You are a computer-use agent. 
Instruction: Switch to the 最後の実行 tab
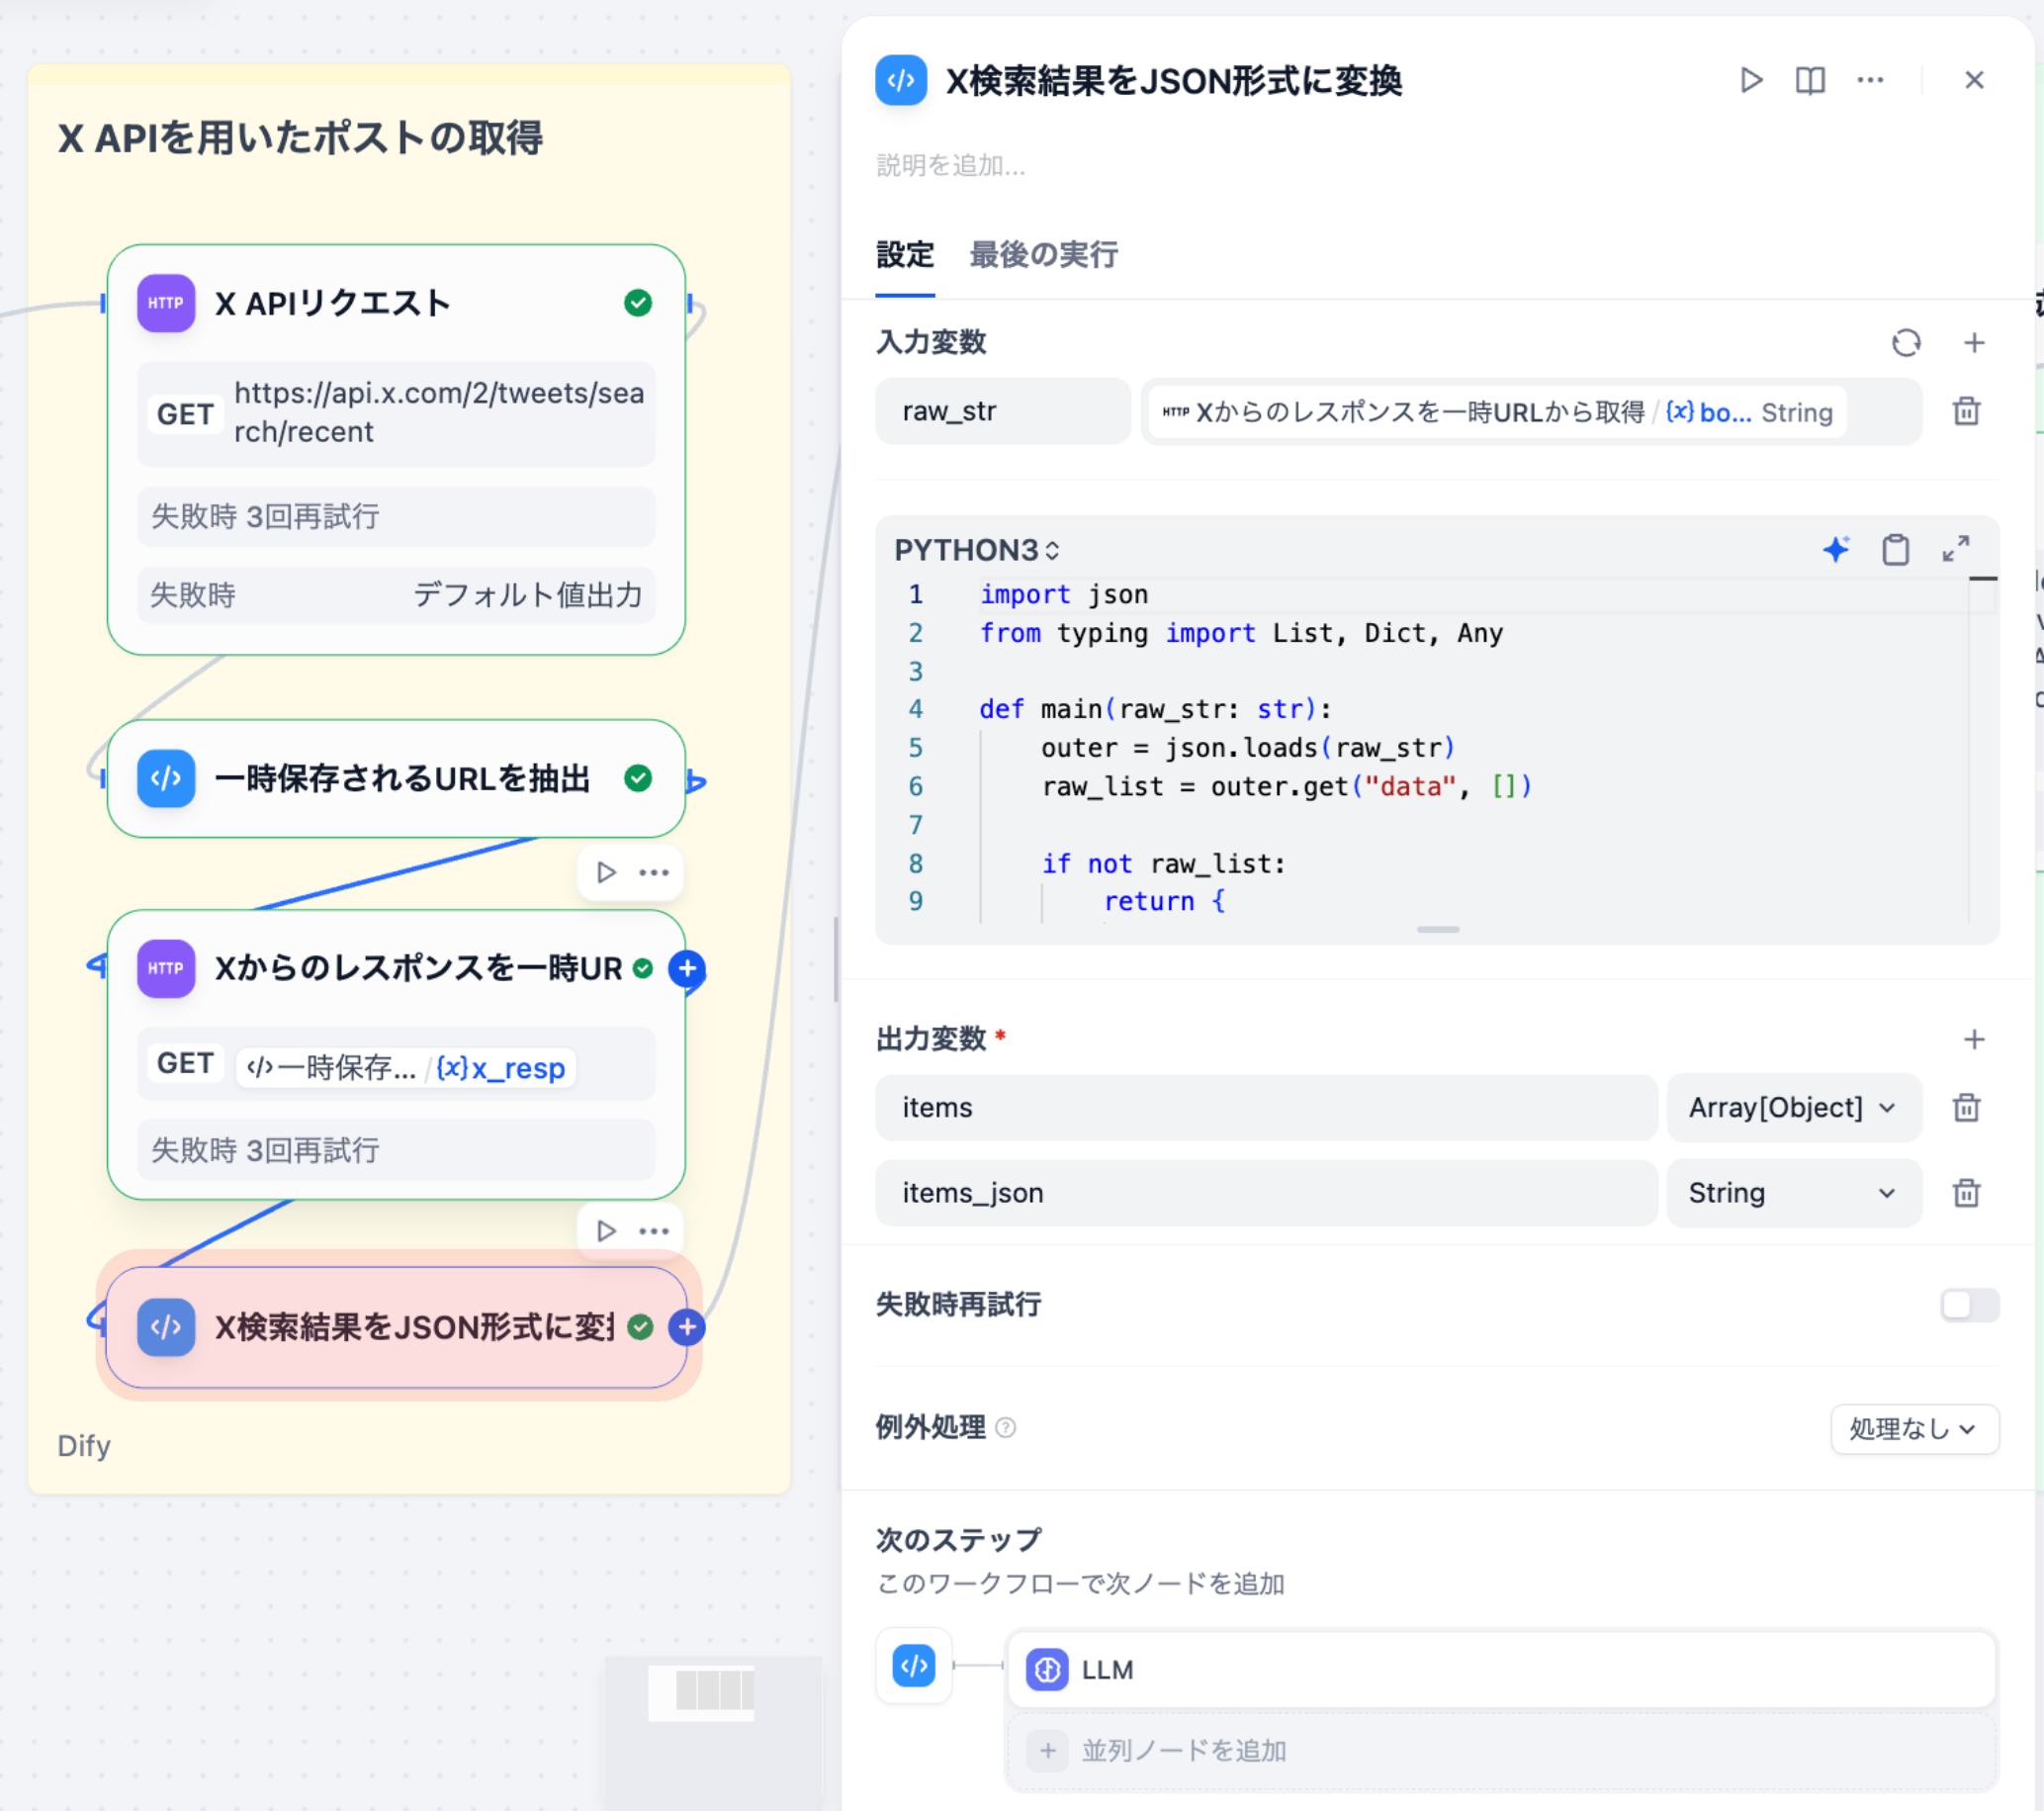[1043, 255]
